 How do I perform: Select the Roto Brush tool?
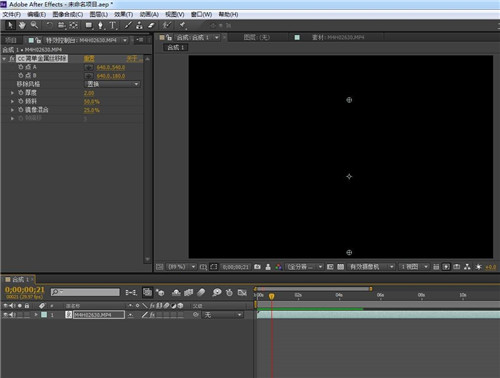166,25
